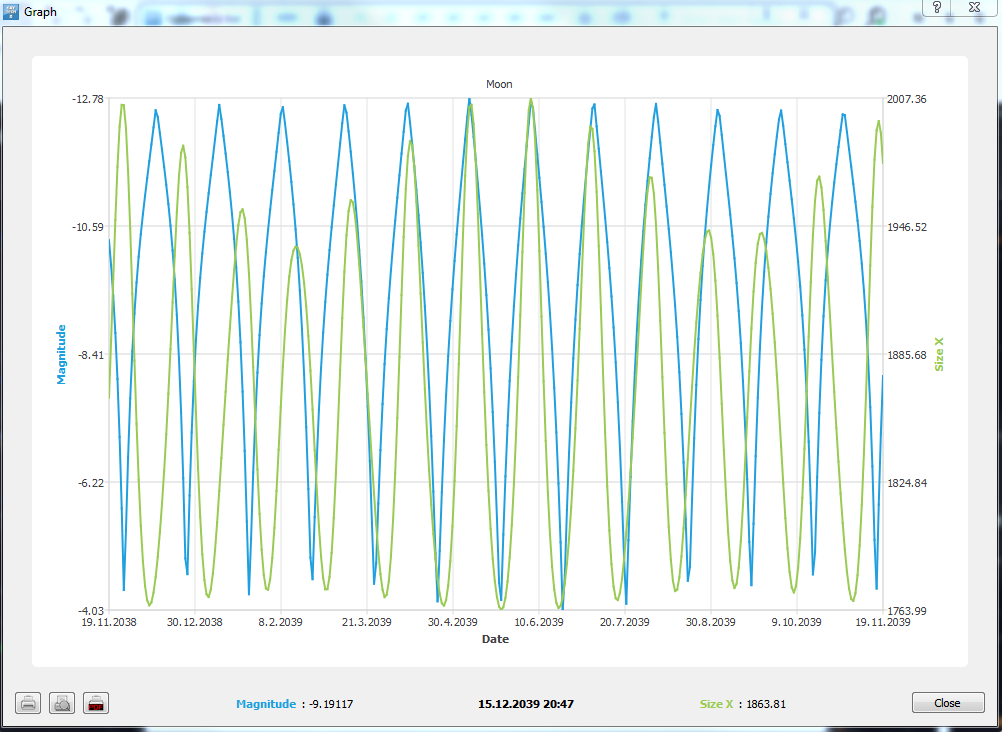Click the 'Date' axis title
The width and height of the screenshot is (1002, 732).
(495, 639)
